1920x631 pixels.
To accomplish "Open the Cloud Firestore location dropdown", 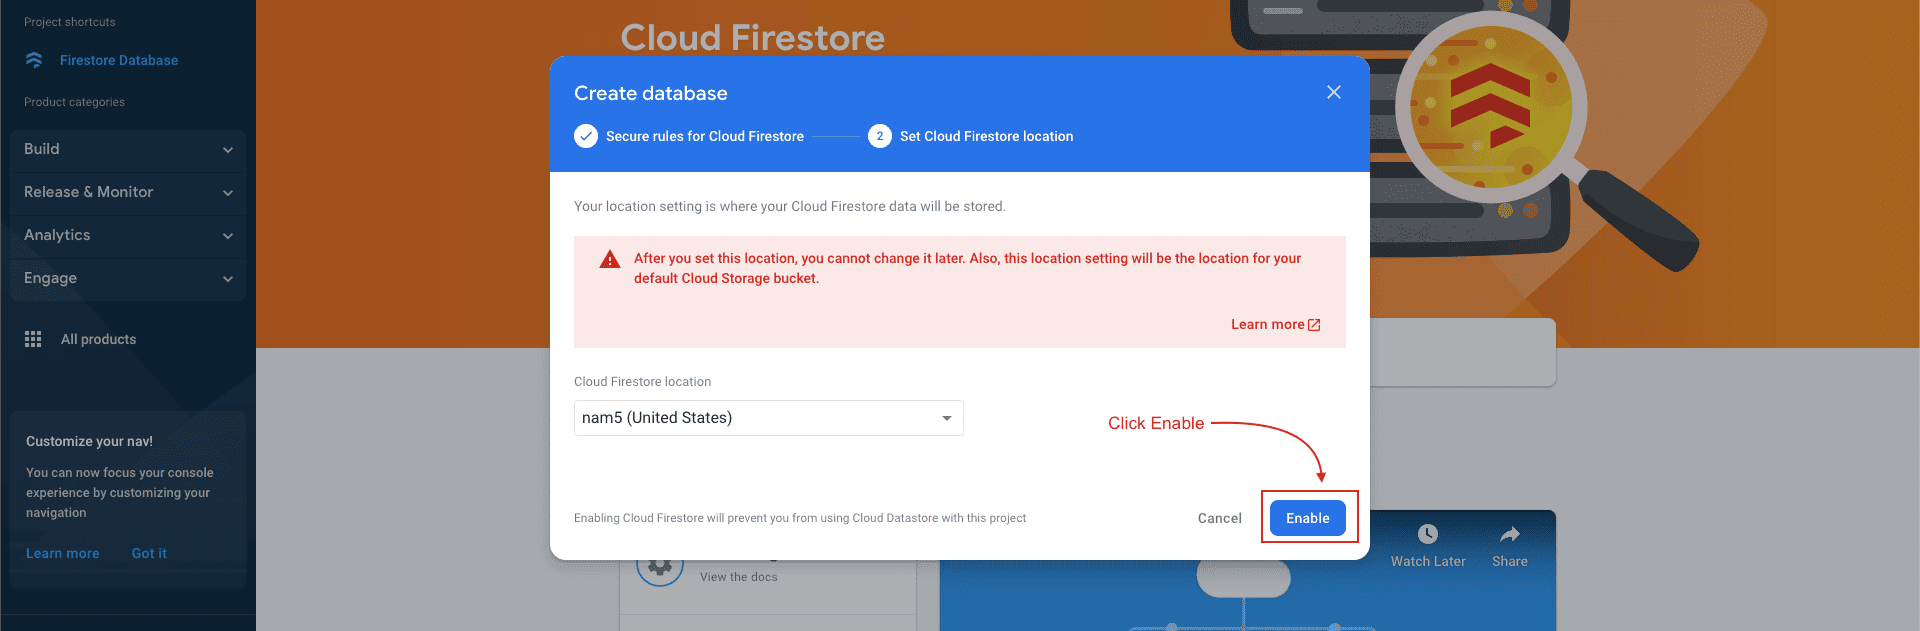I will [x=946, y=417].
